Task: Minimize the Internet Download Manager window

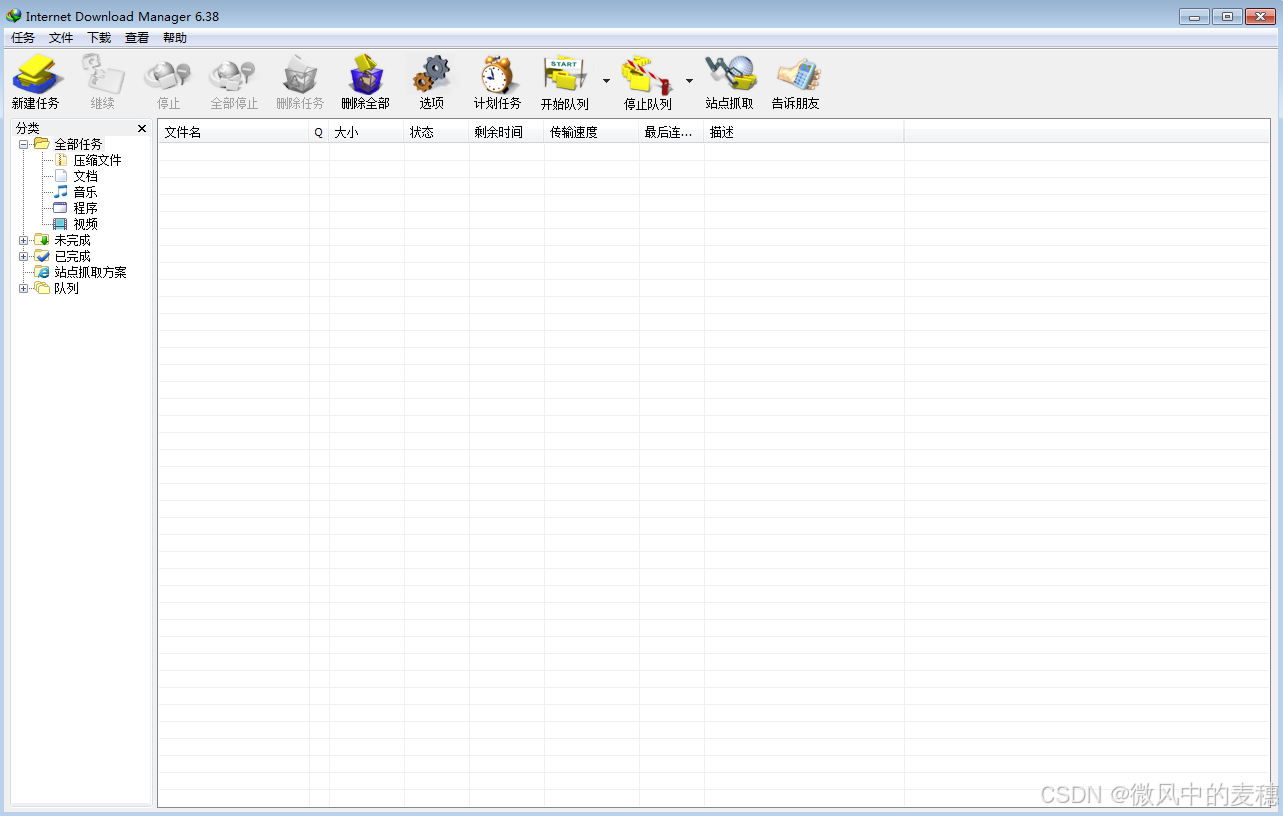Action: [1194, 16]
